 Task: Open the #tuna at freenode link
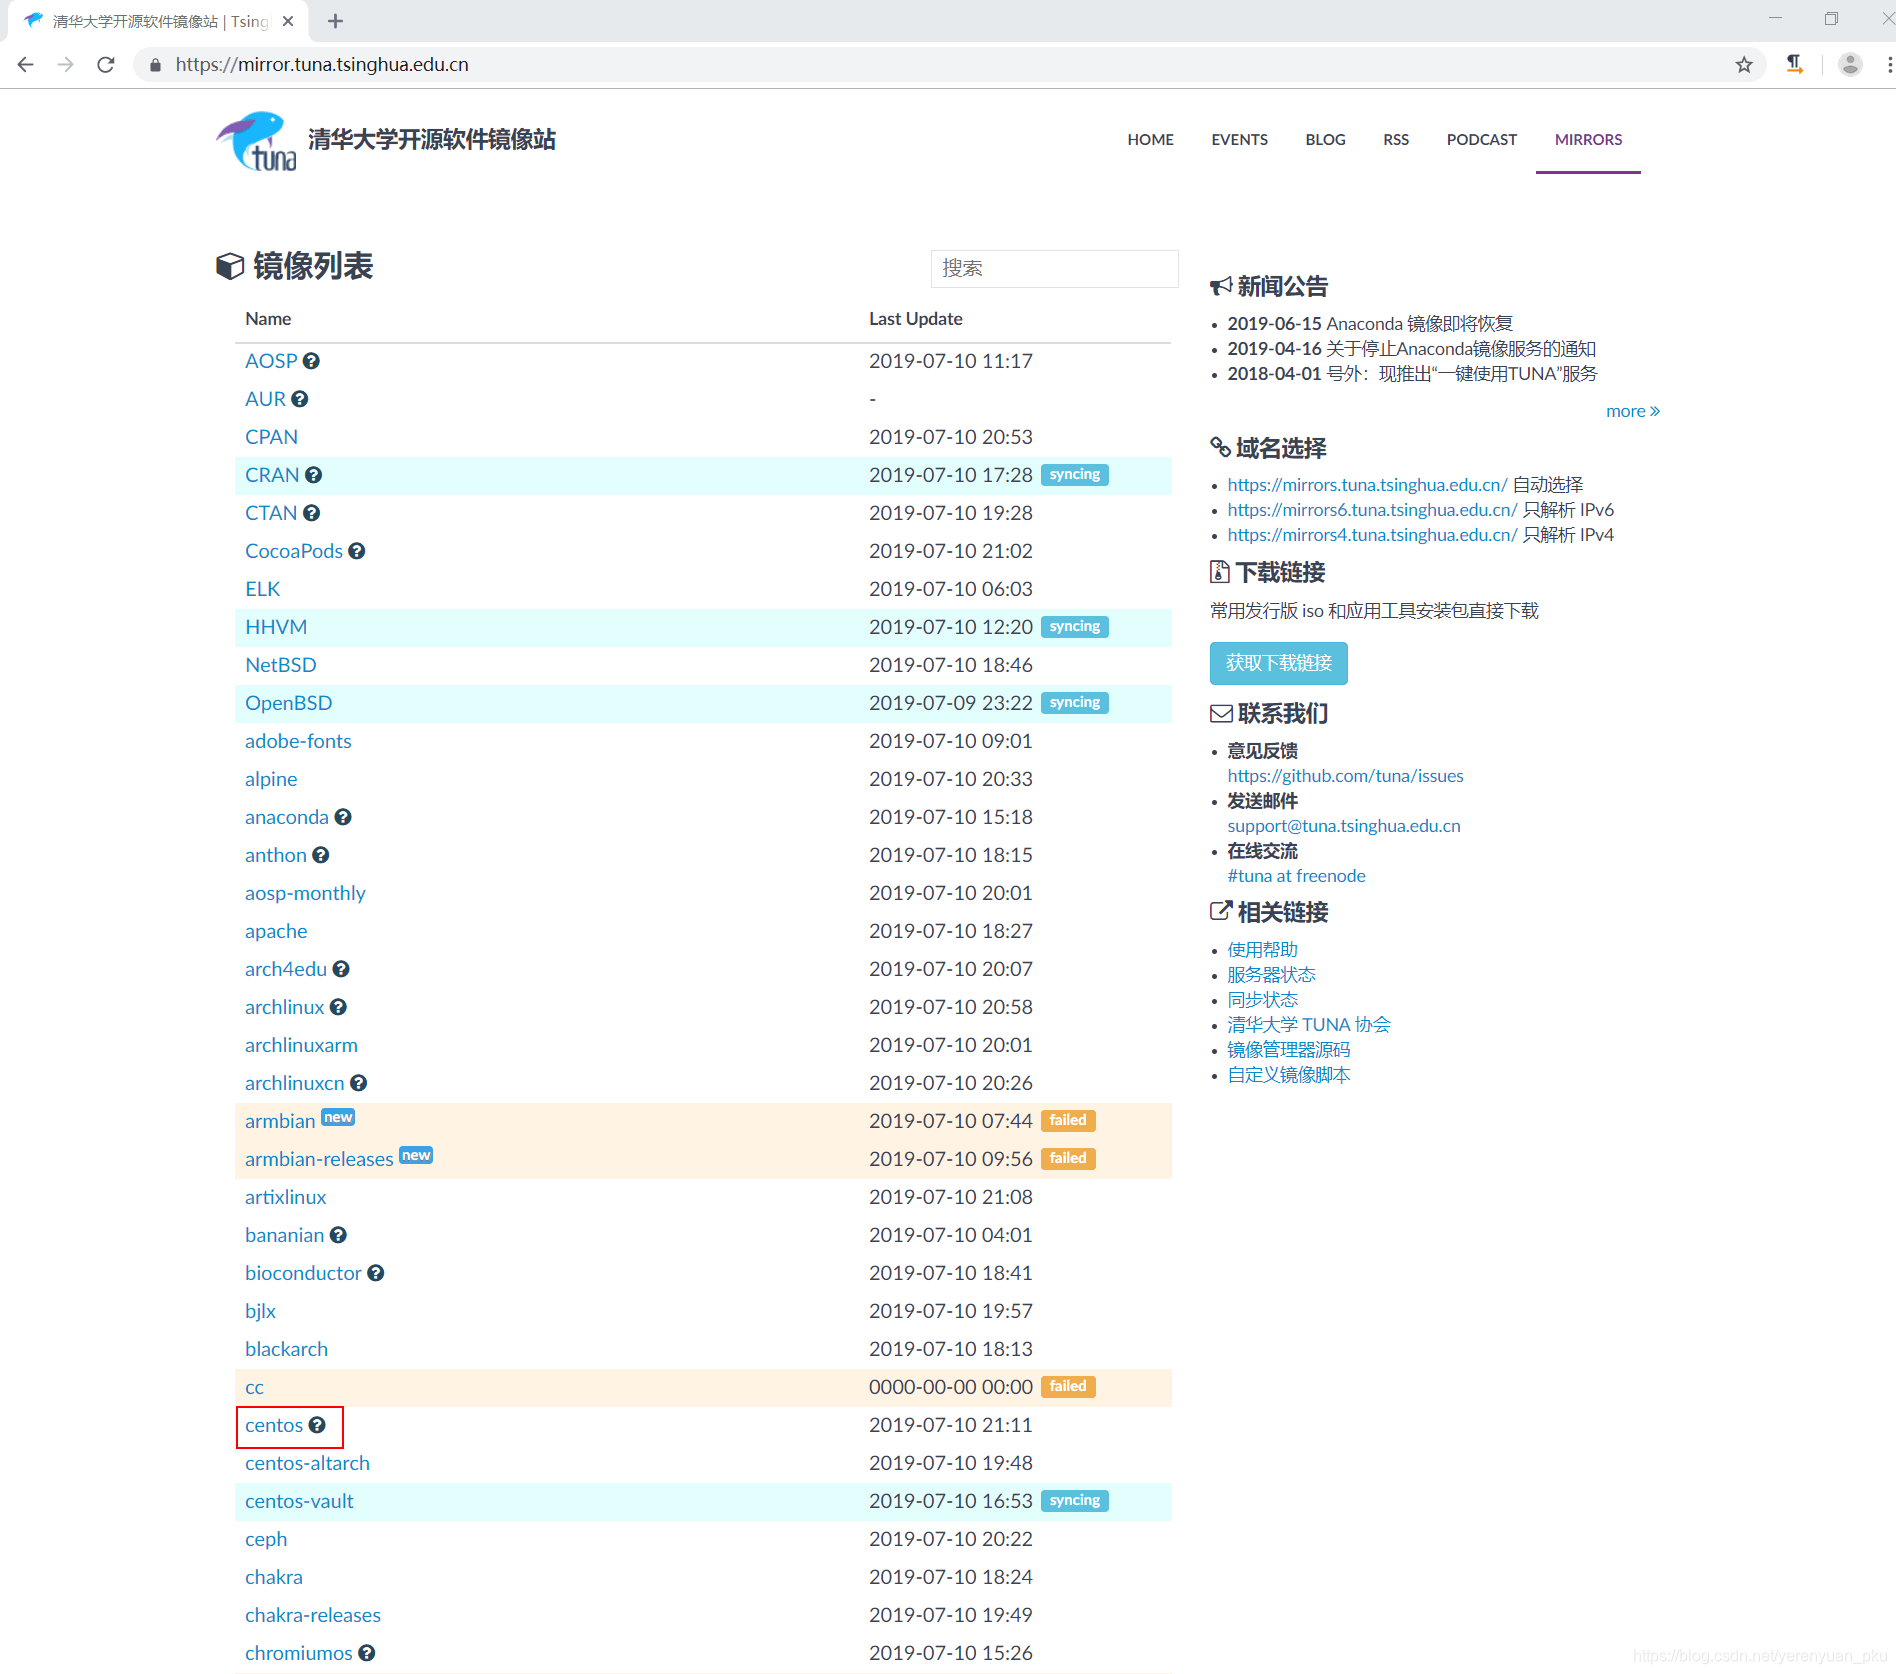[1296, 876]
